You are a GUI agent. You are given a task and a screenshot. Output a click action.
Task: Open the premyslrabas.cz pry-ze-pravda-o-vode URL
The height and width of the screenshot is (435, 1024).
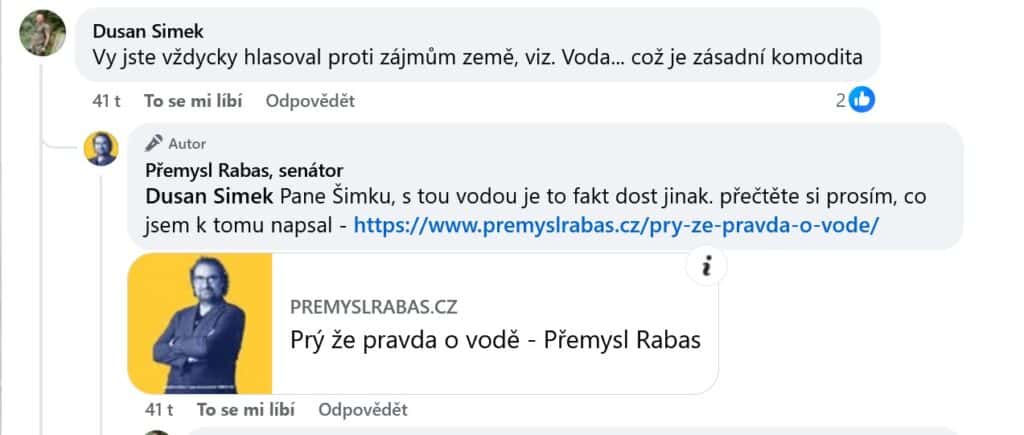pos(616,225)
